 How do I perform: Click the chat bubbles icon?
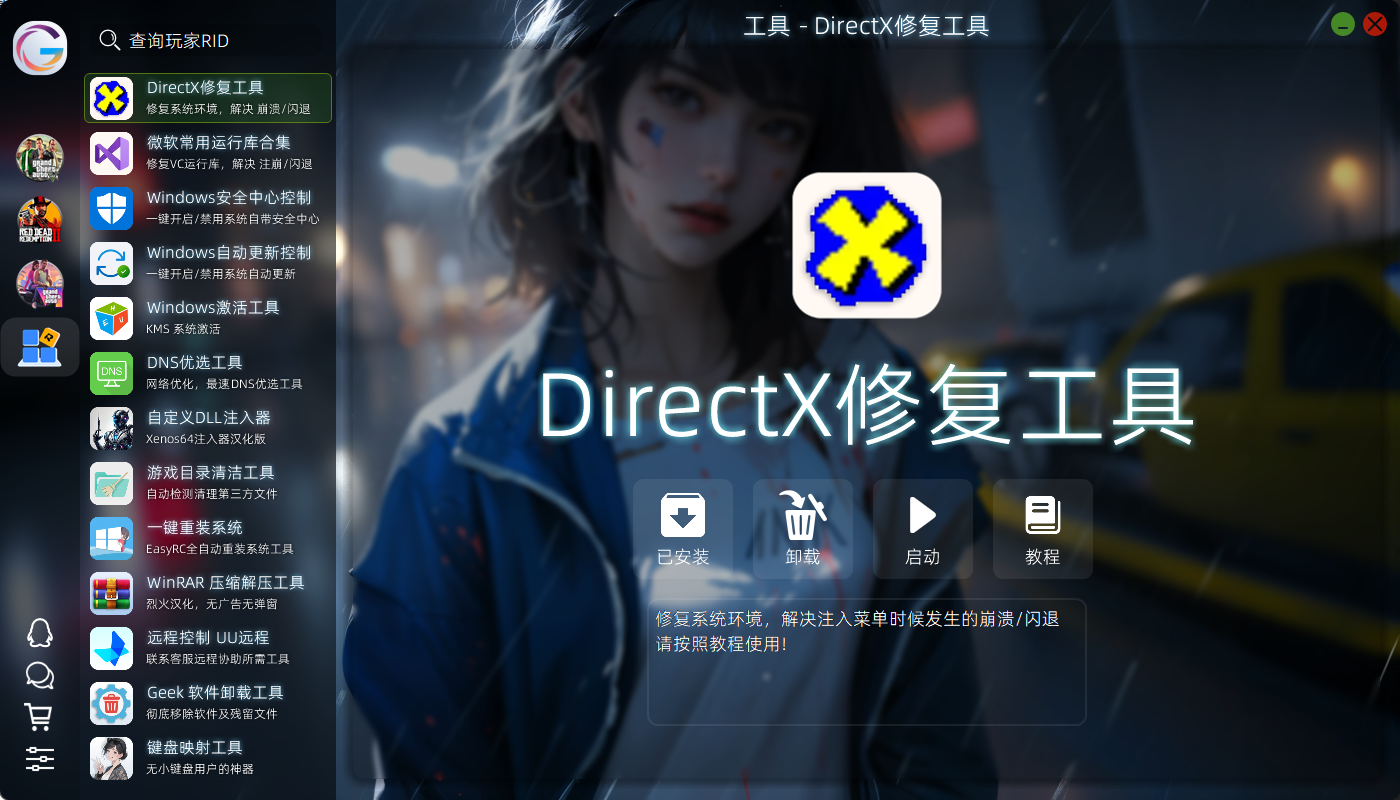click(x=39, y=676)
